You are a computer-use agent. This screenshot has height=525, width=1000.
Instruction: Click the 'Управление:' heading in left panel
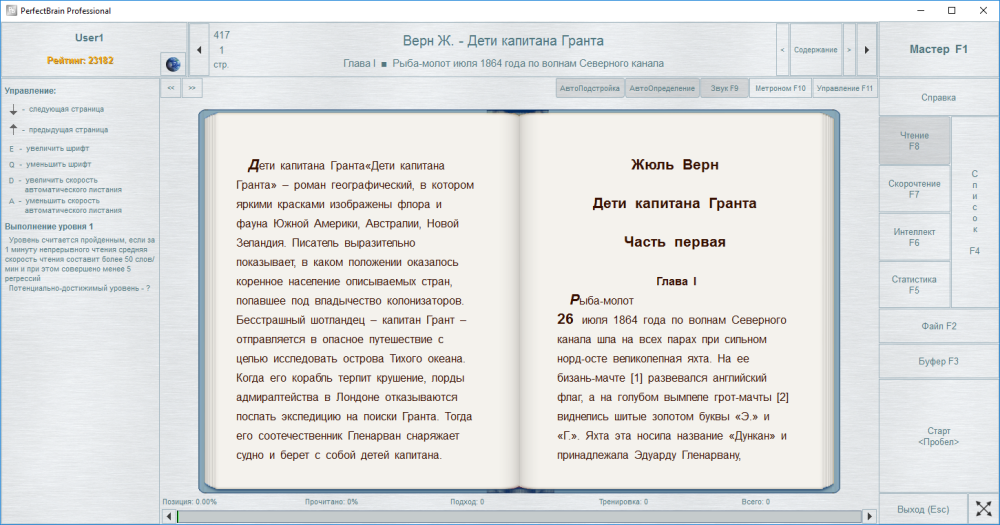point(30,91)
